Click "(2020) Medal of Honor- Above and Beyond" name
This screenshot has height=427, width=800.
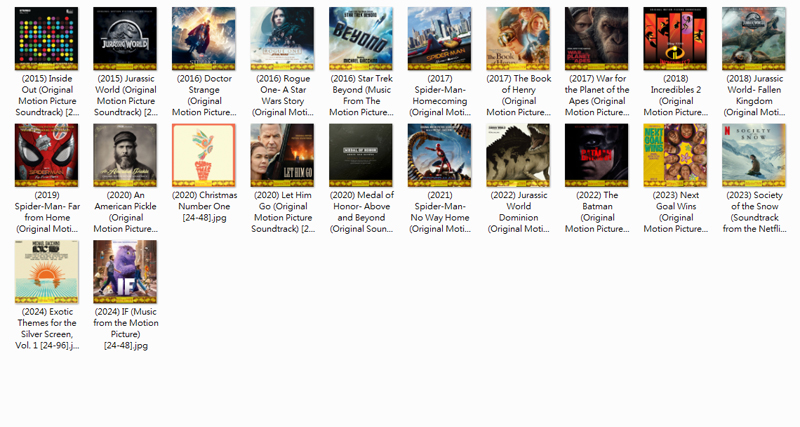361,212
